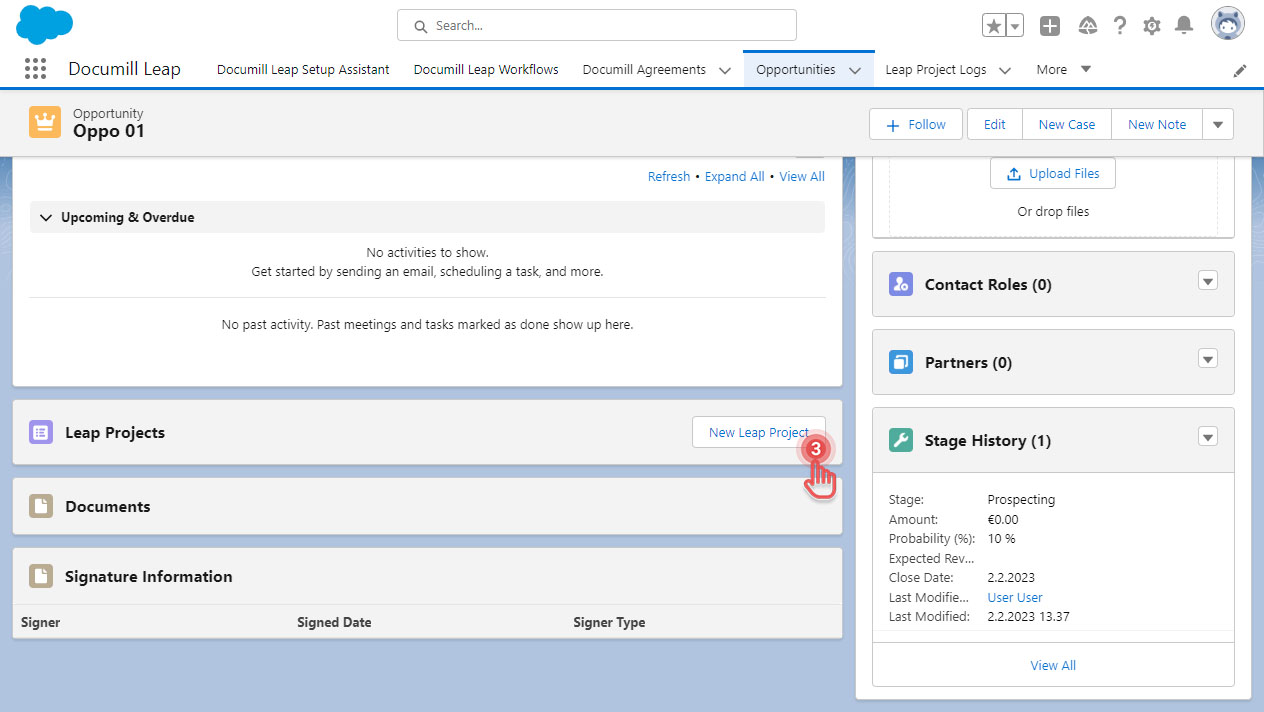Screen dimensions: 1264x712
Task: Click the page edit pencil icon
Action: pos(1240,70)
